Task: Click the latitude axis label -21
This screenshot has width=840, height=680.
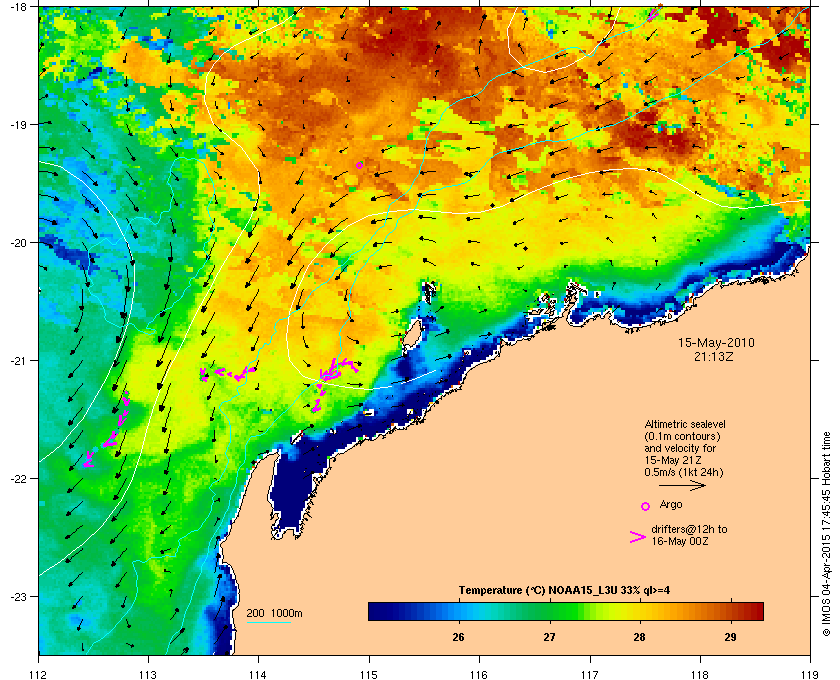Action: (x=18, y=361)
